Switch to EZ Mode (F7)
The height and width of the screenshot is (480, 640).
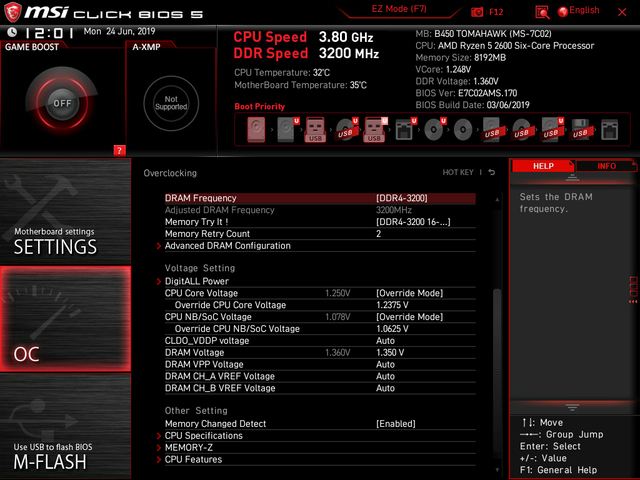tap(399, 9)
